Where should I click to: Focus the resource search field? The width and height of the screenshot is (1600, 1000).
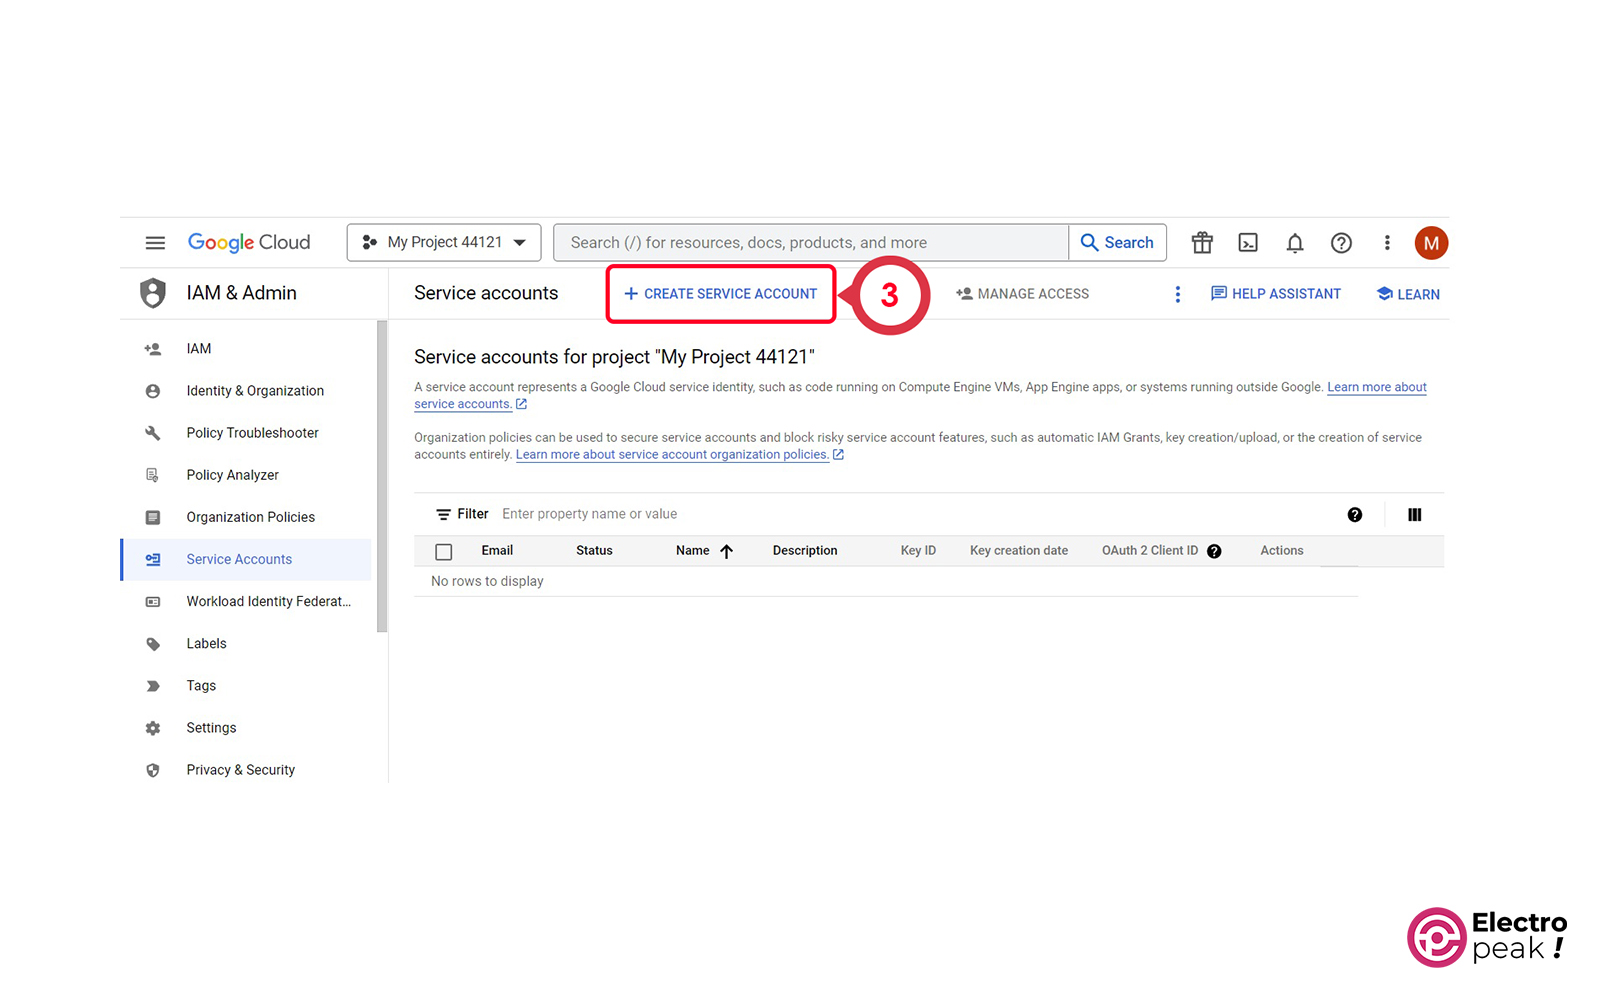point(811,243)
